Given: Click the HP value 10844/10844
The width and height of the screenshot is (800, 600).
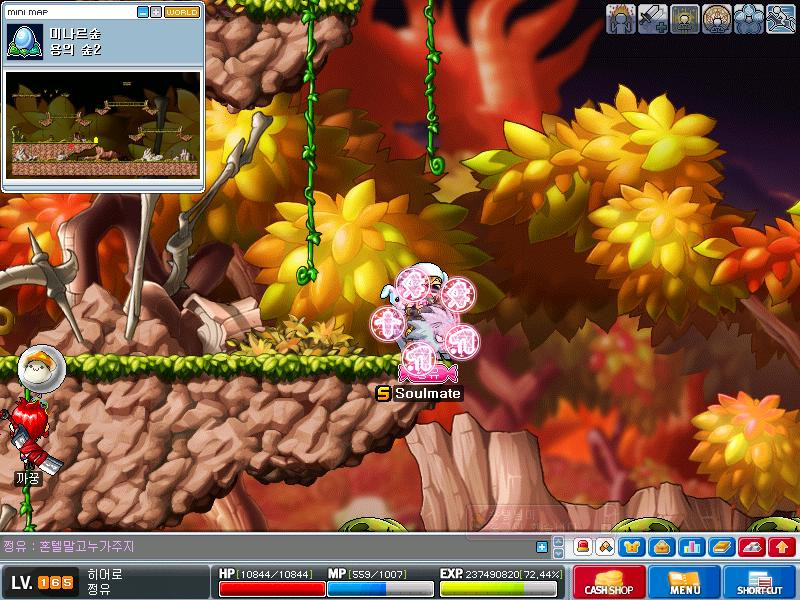Looking at the screenshot, I should tap(275, 574).
